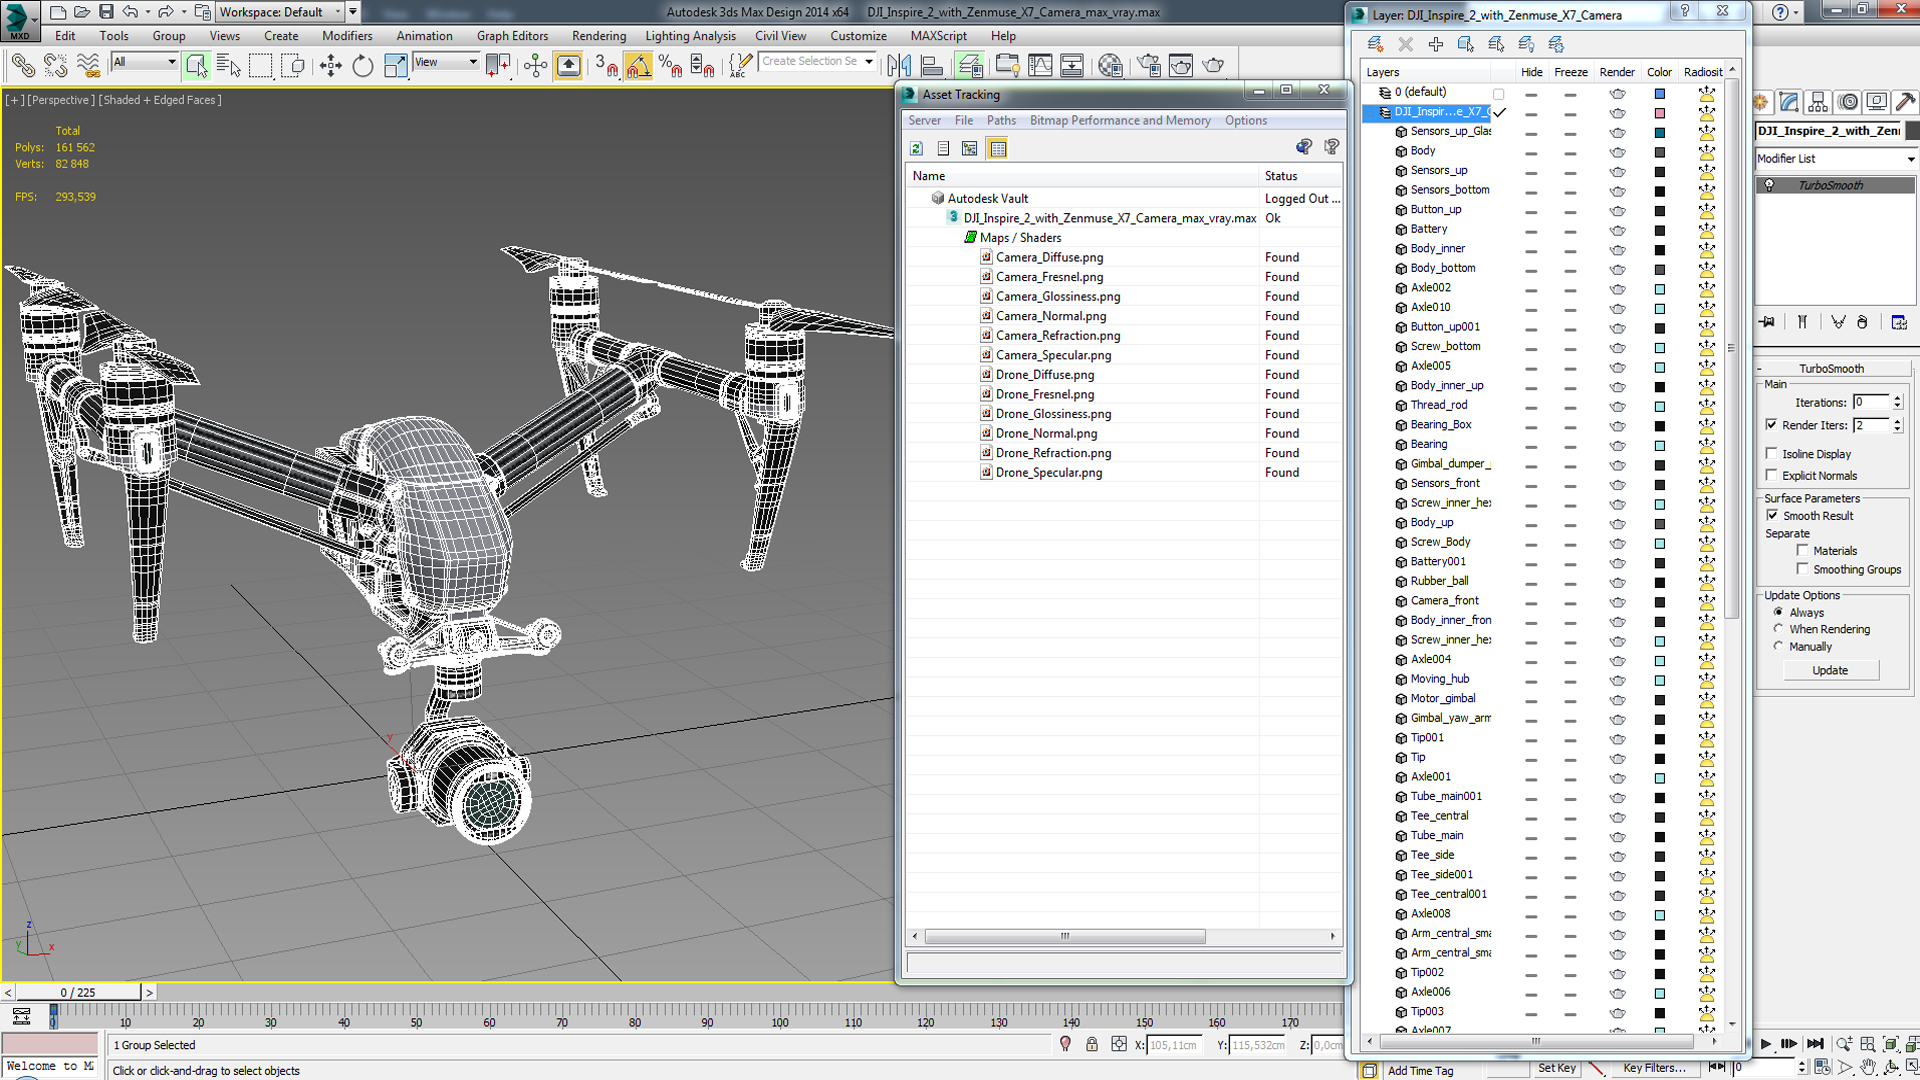Click the X coordinate input field
Image resolution: width=1920 pixels, height=1080 pixels.
pyautogui.click(x=1173, y=1045)
